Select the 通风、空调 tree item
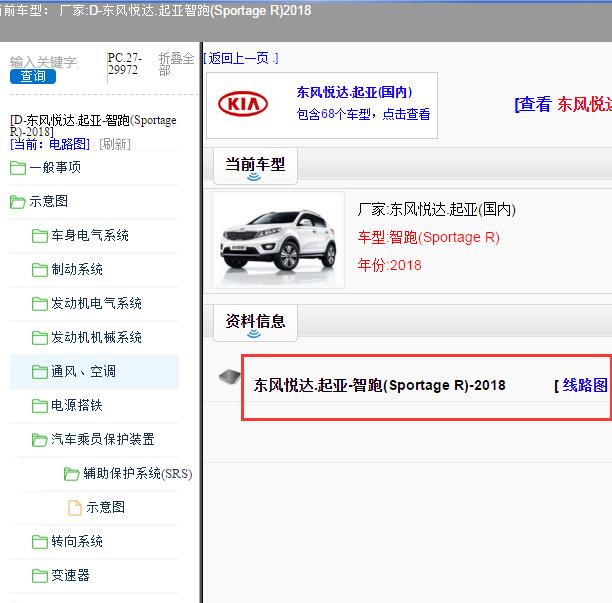 click(x=84, y=371)
